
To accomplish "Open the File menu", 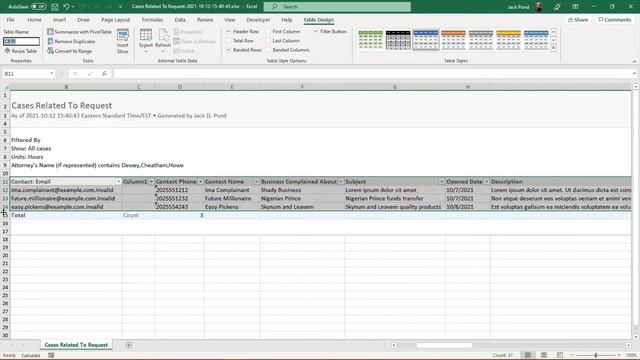I will pos(10,20).
